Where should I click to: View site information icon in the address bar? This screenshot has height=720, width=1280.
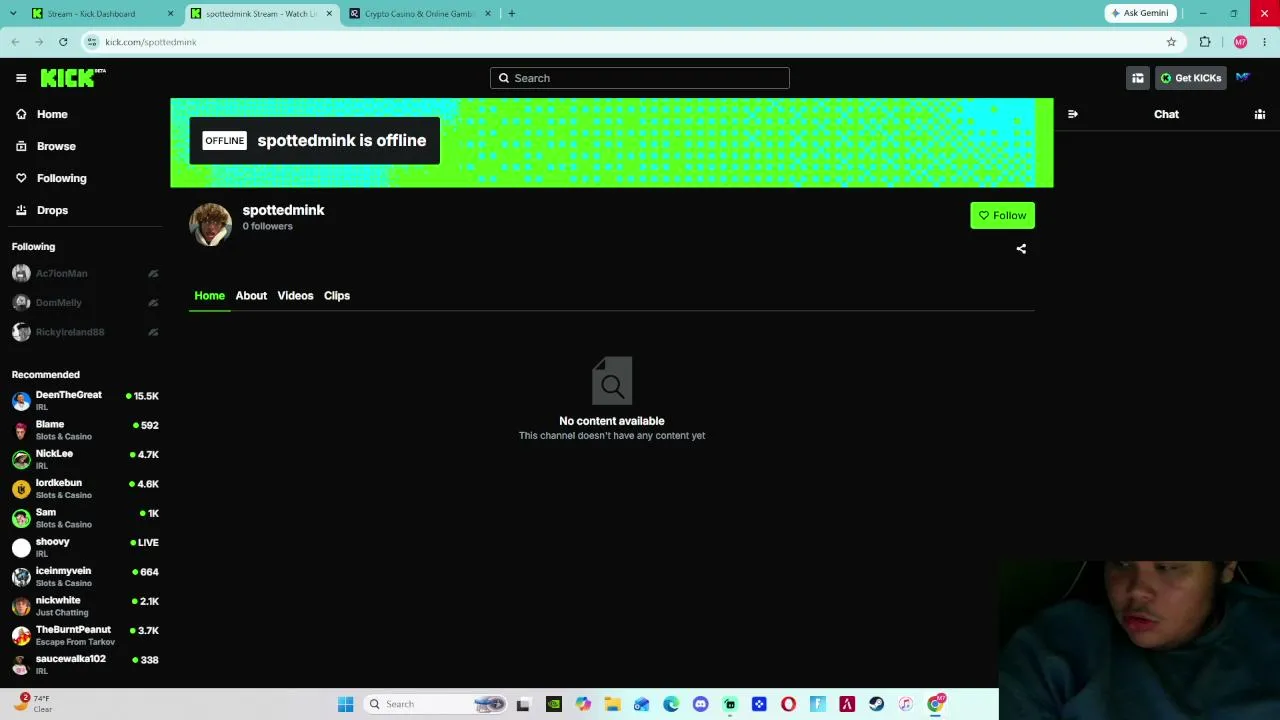92,42
